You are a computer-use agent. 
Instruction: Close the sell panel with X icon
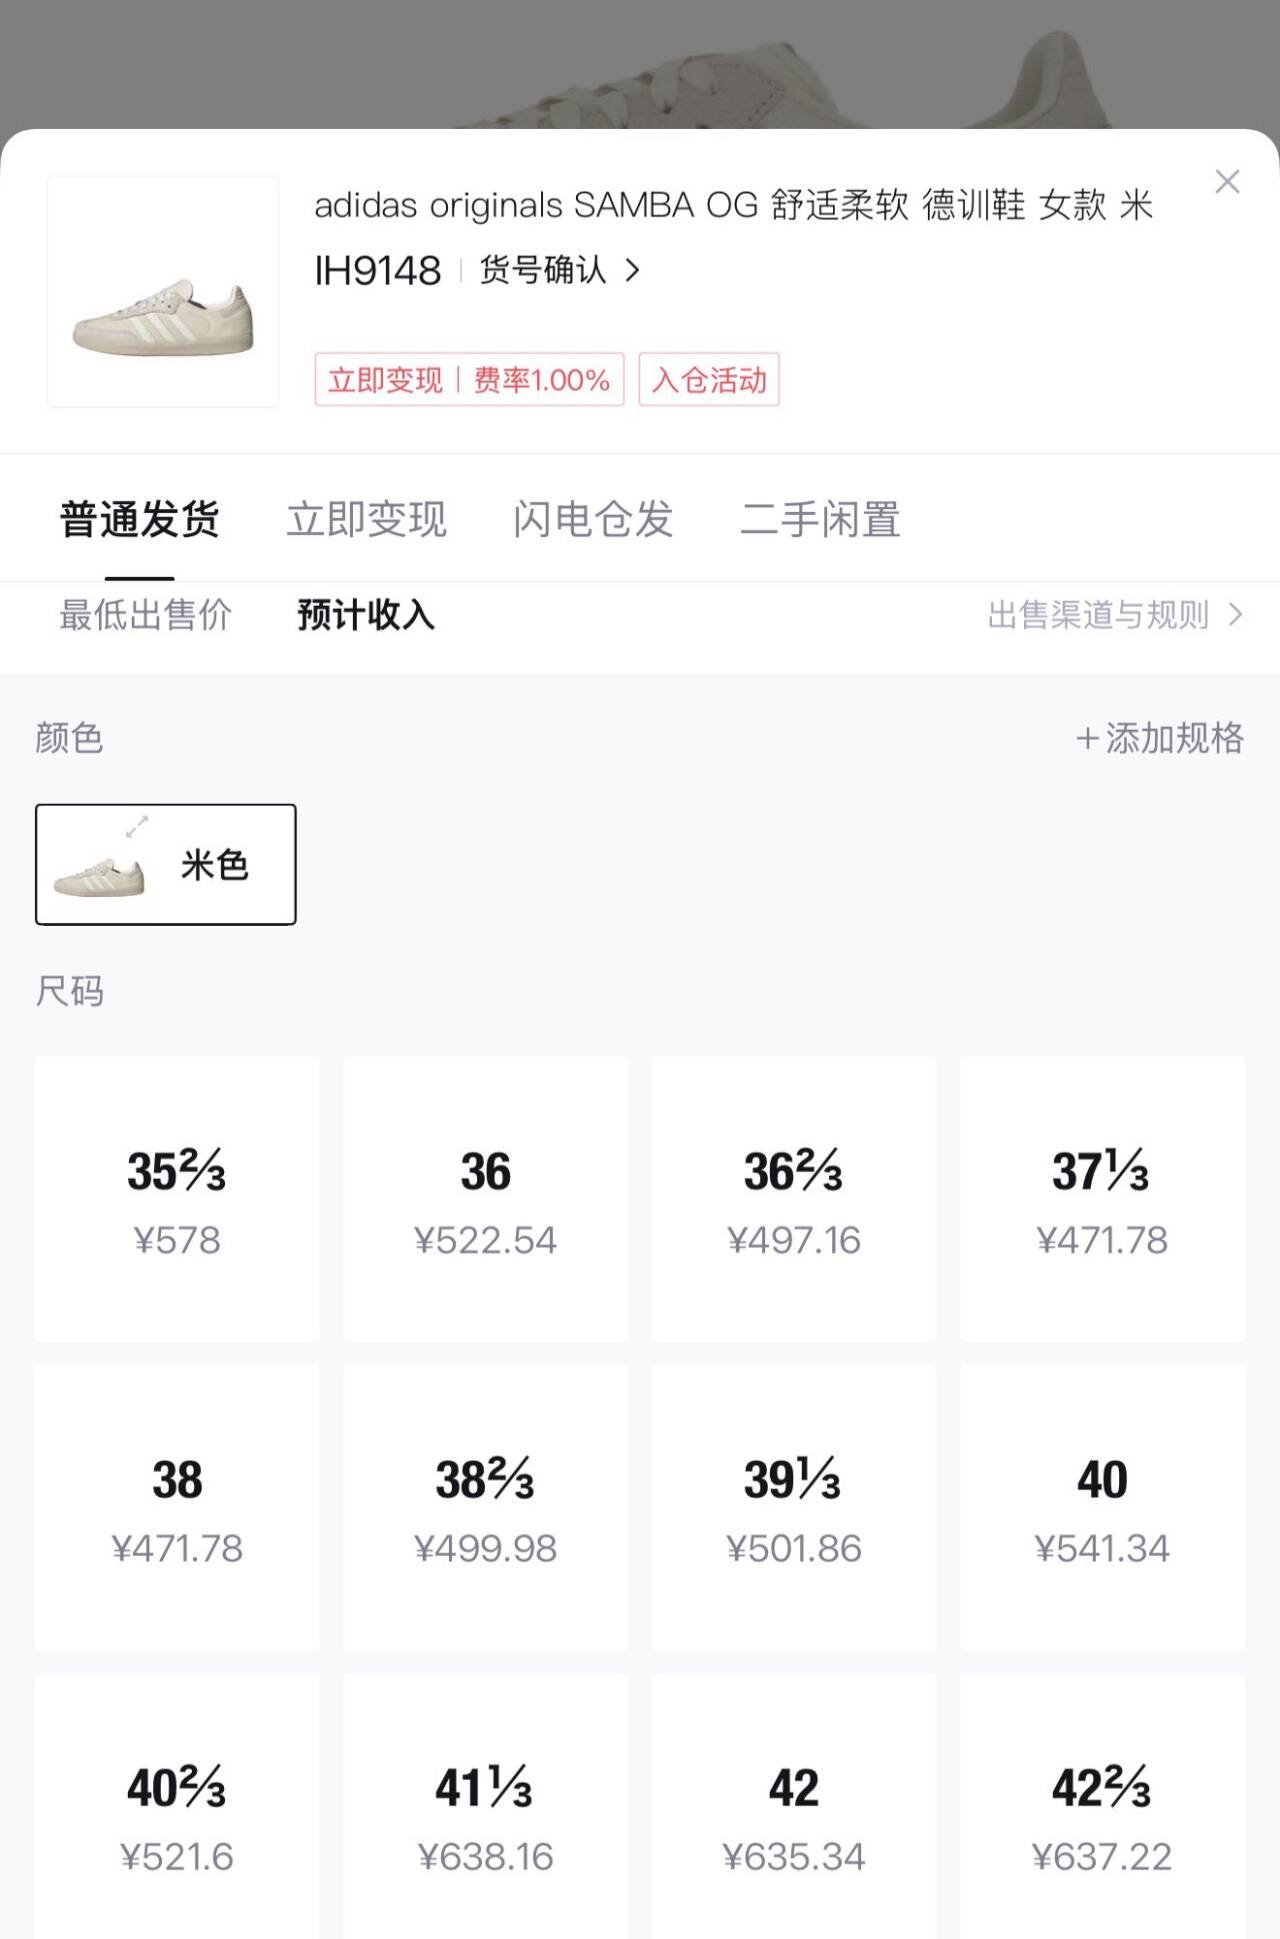point(1227,182)
